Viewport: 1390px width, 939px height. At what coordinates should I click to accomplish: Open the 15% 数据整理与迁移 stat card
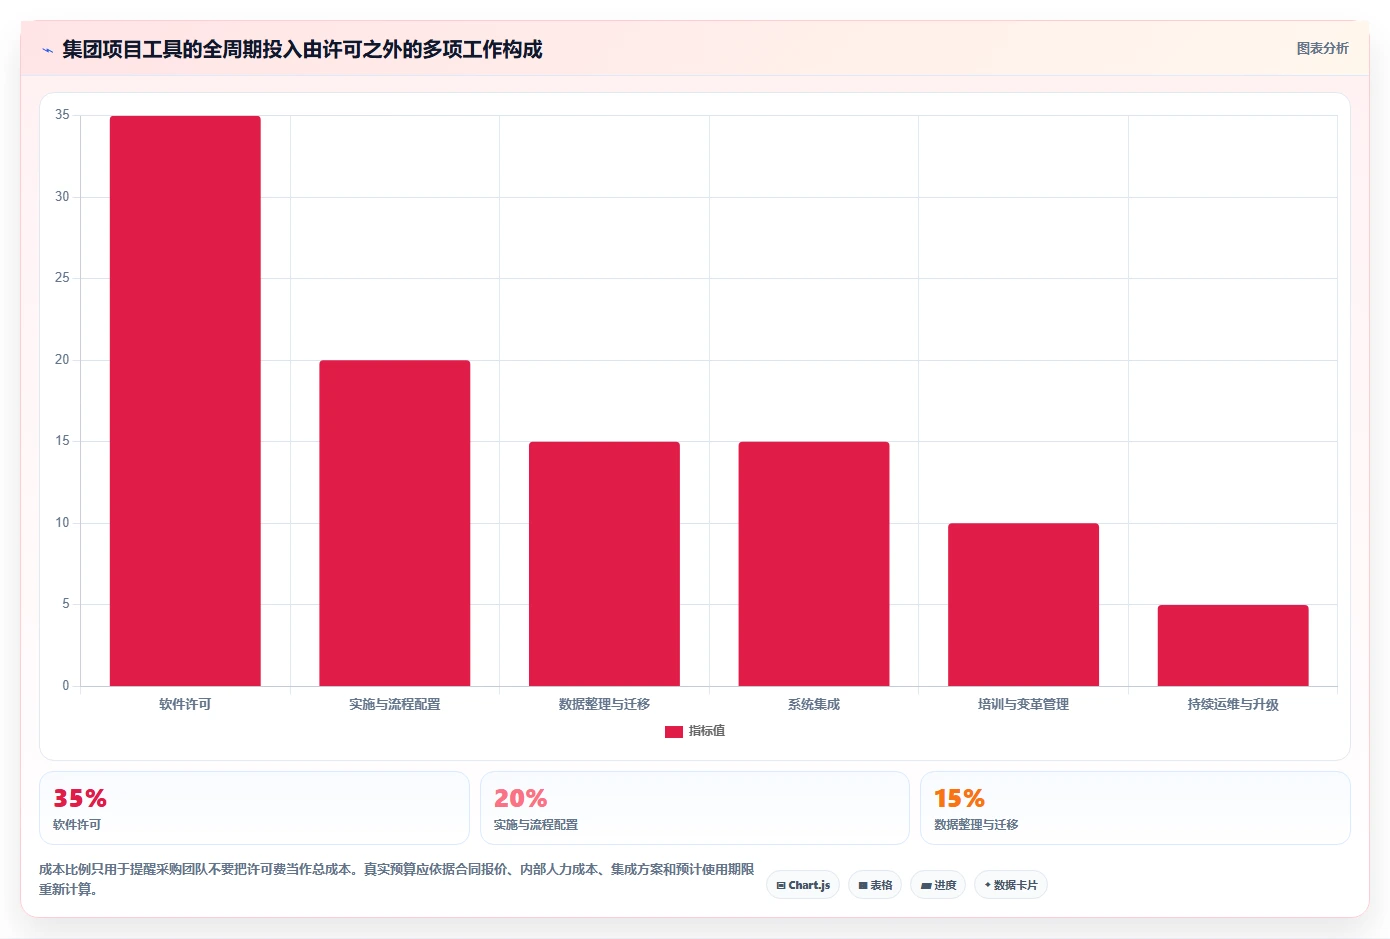1135,808
